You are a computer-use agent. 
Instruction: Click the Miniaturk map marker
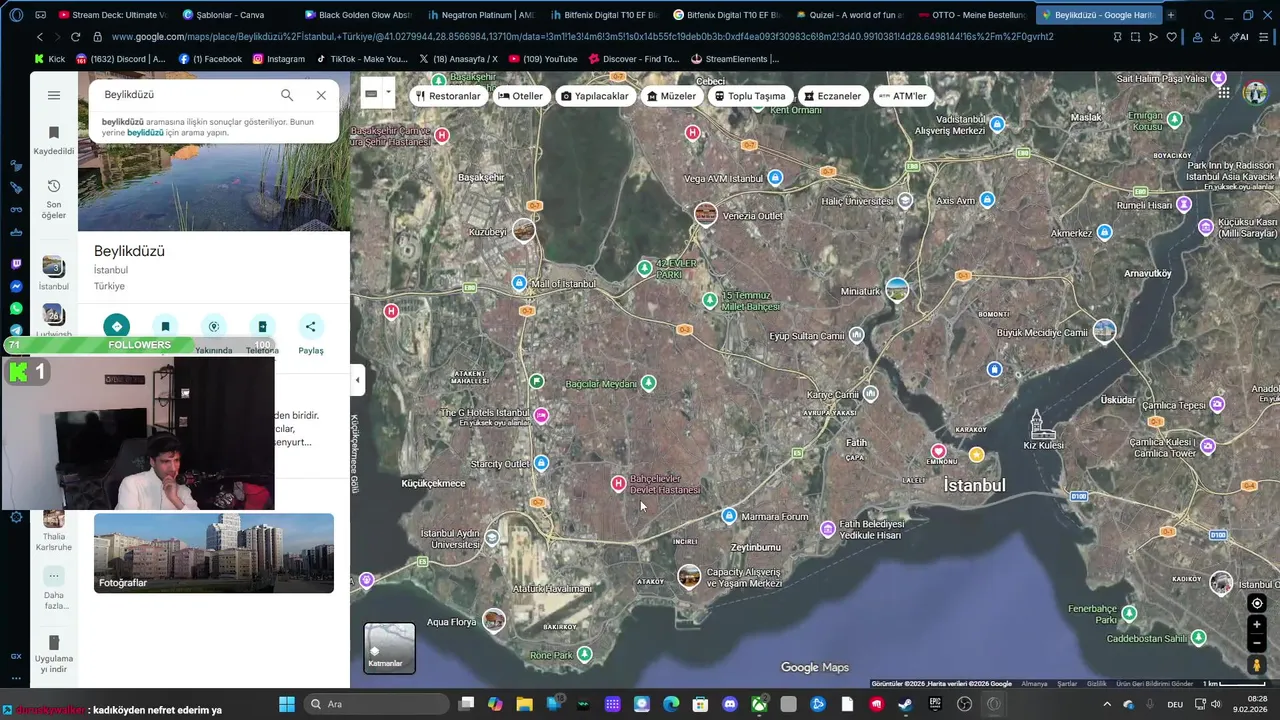(897, 291)
